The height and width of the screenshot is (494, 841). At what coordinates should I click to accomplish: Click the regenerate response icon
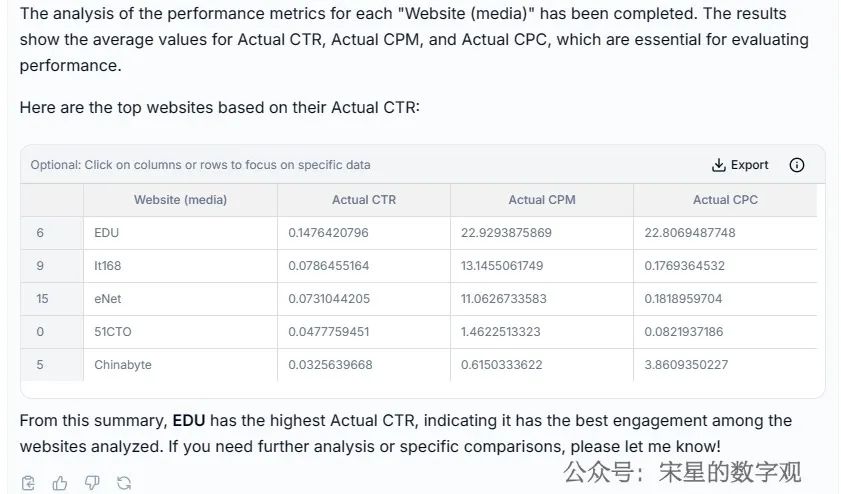124,483
